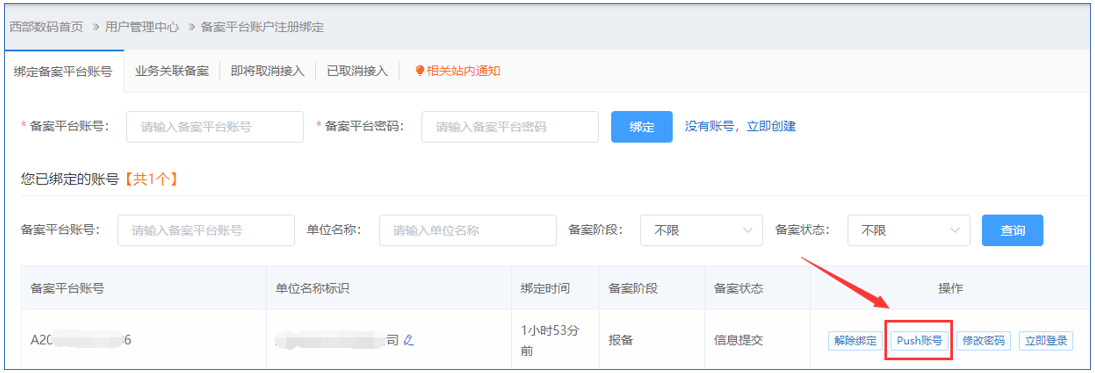
Task: Focus the 单位名称 search field
Action: coord(468,231)
